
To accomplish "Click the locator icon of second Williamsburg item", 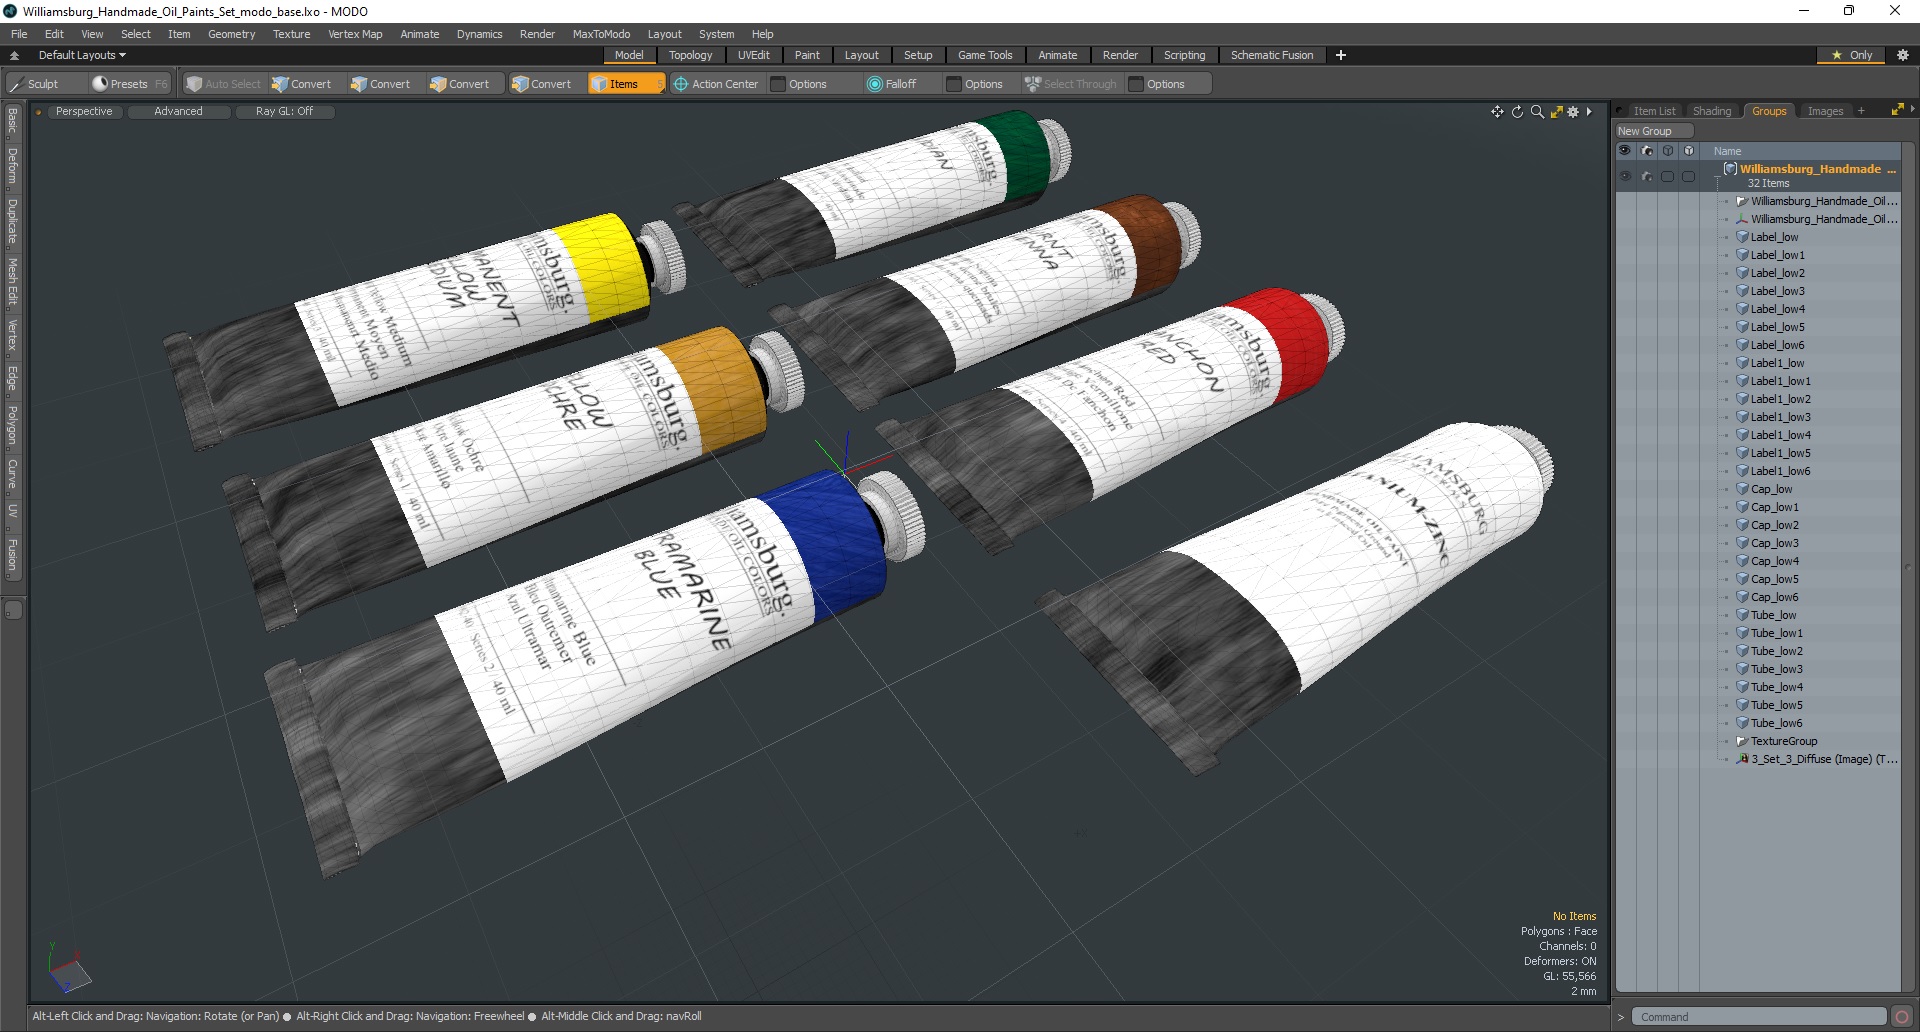I will [1742, 219].
